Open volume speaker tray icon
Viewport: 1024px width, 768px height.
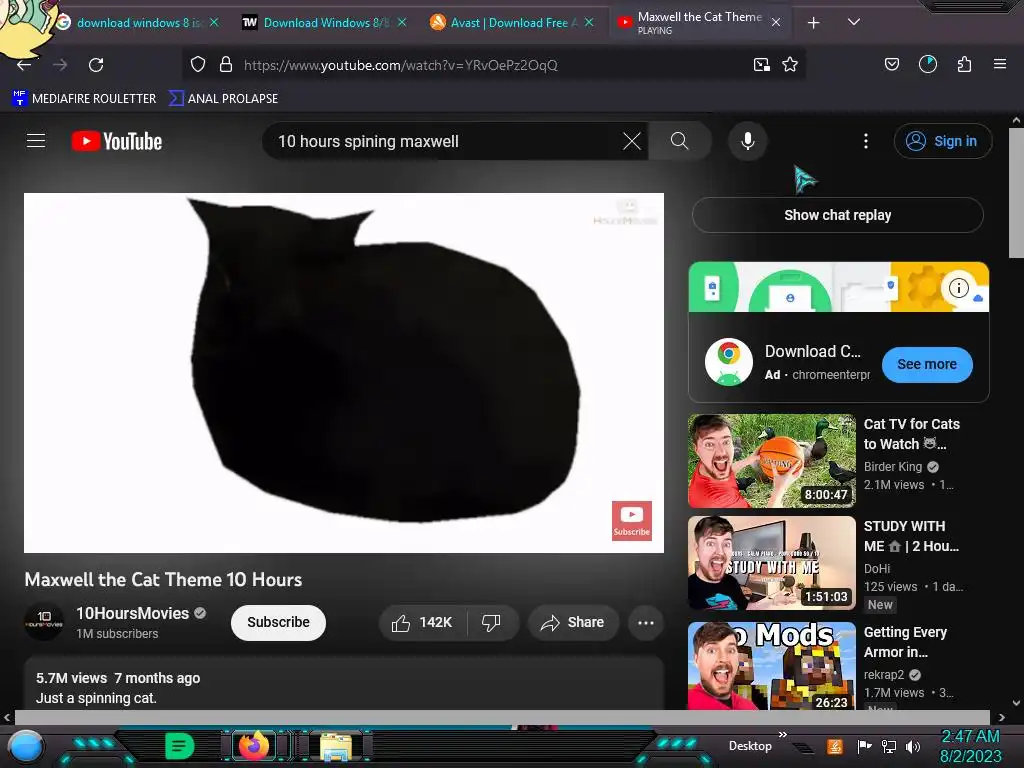913,746
